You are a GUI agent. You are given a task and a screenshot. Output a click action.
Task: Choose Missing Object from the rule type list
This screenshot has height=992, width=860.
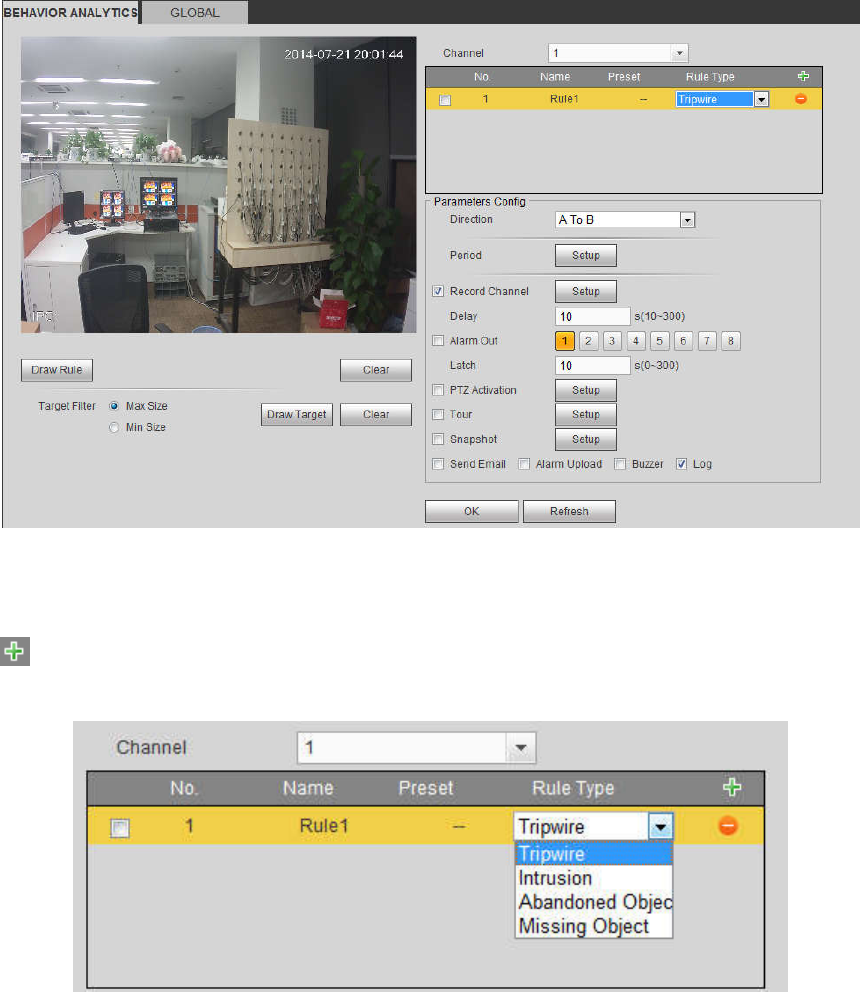(594, 926)
